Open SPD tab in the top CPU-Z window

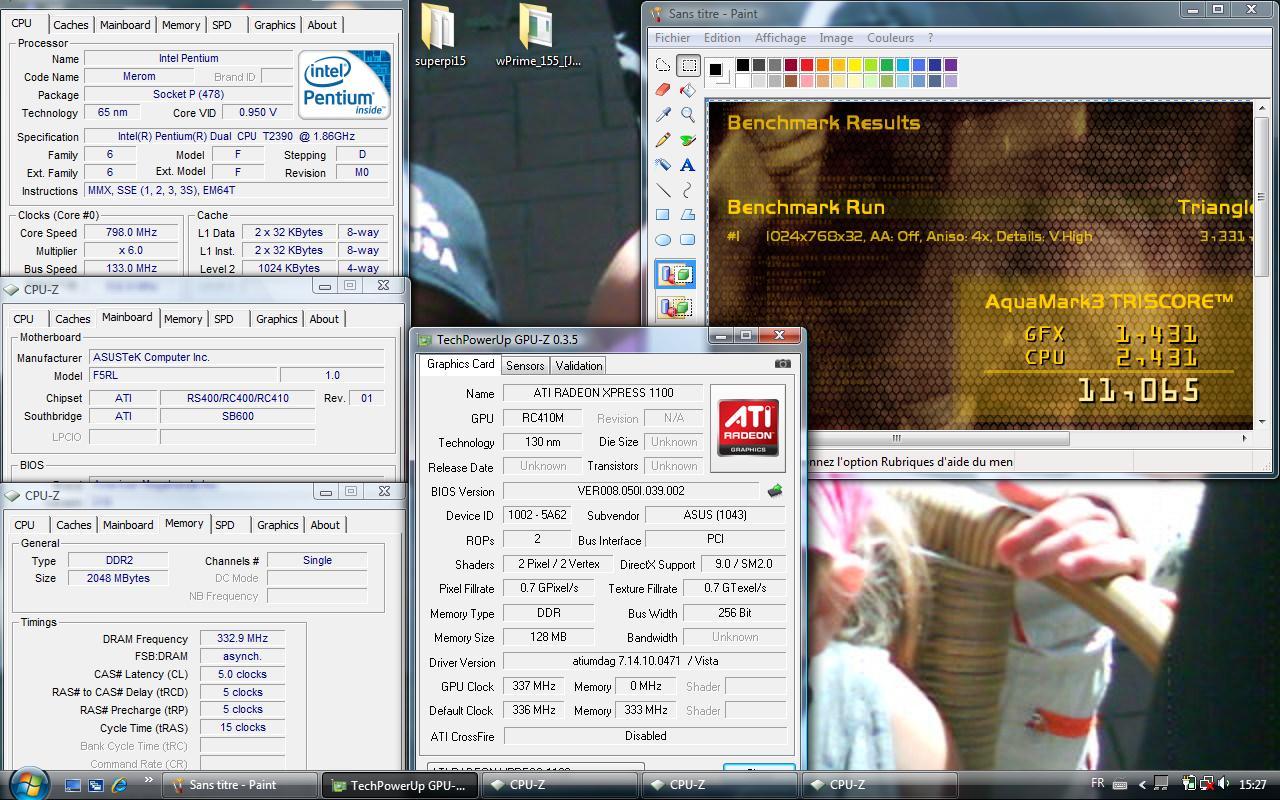point(222,25)
